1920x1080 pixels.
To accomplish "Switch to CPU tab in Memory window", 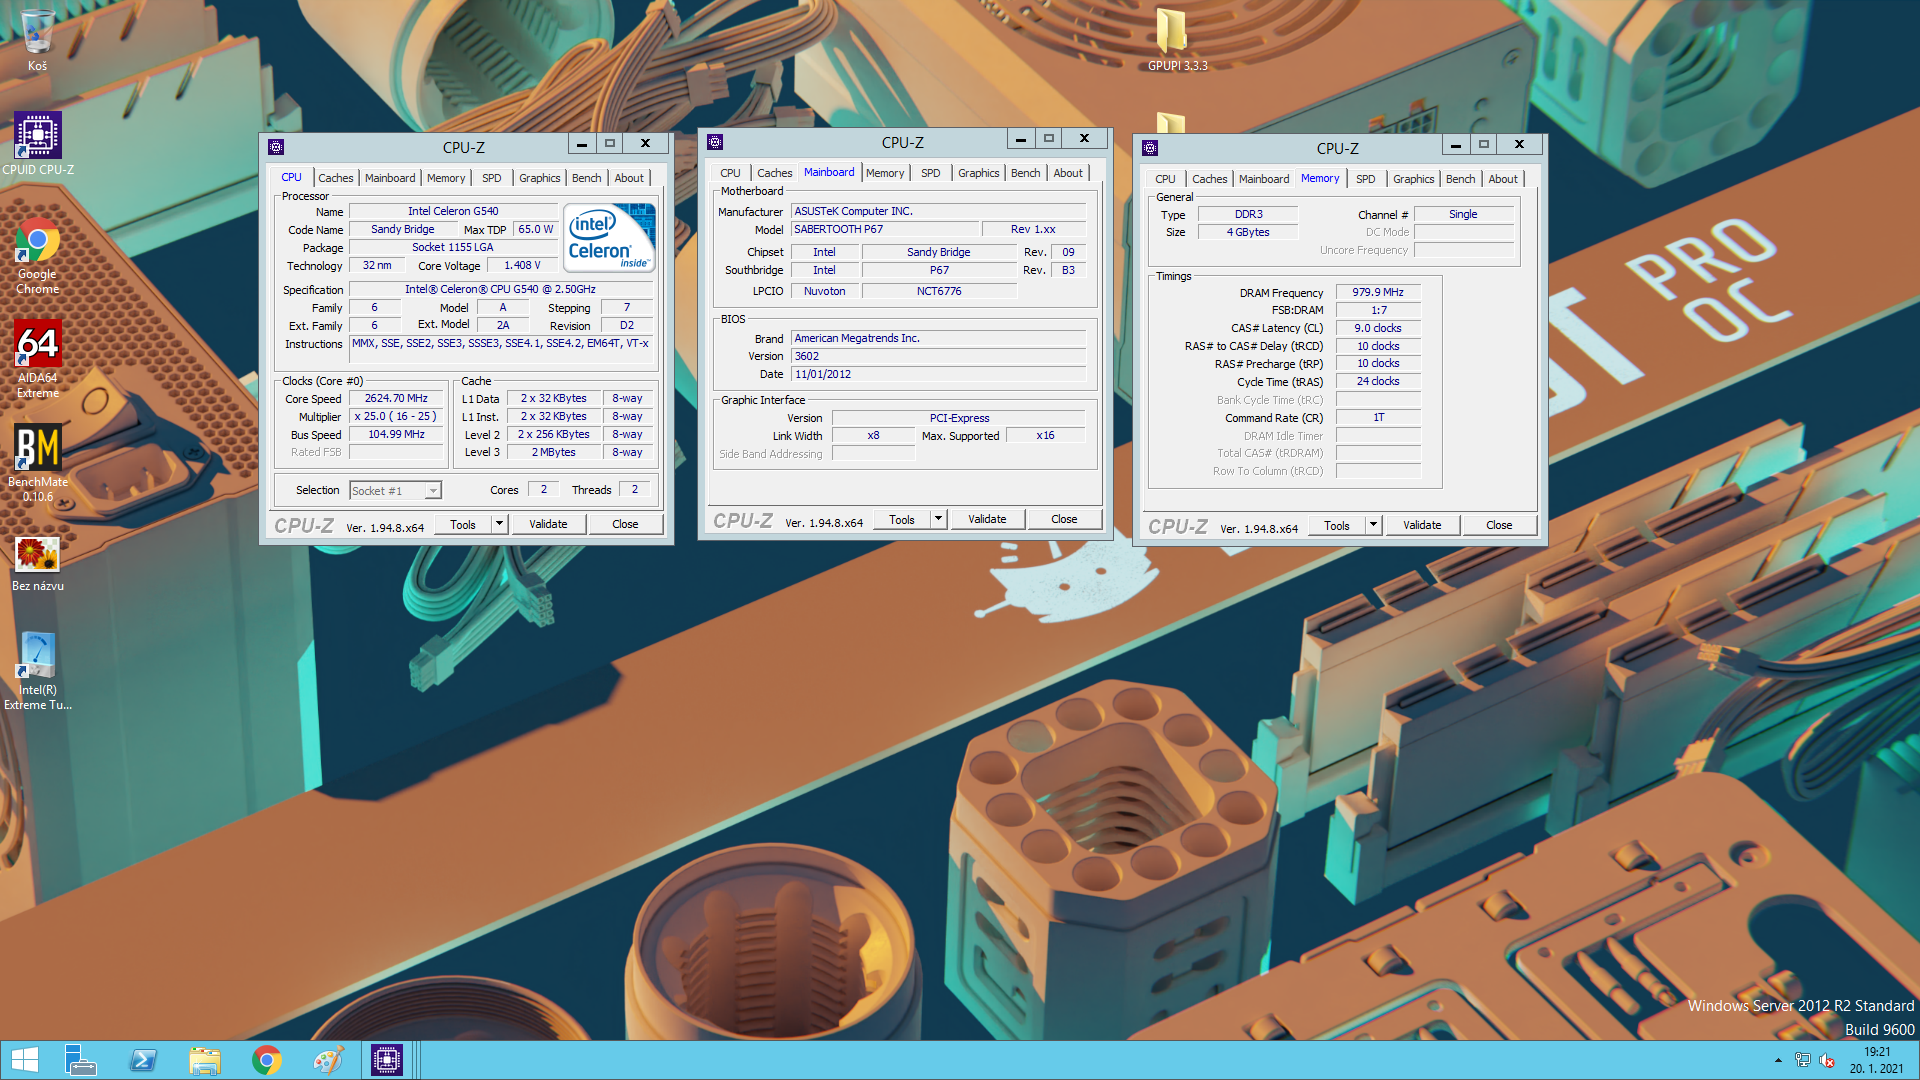I will pyautogui.click(x=1165, y=179).
